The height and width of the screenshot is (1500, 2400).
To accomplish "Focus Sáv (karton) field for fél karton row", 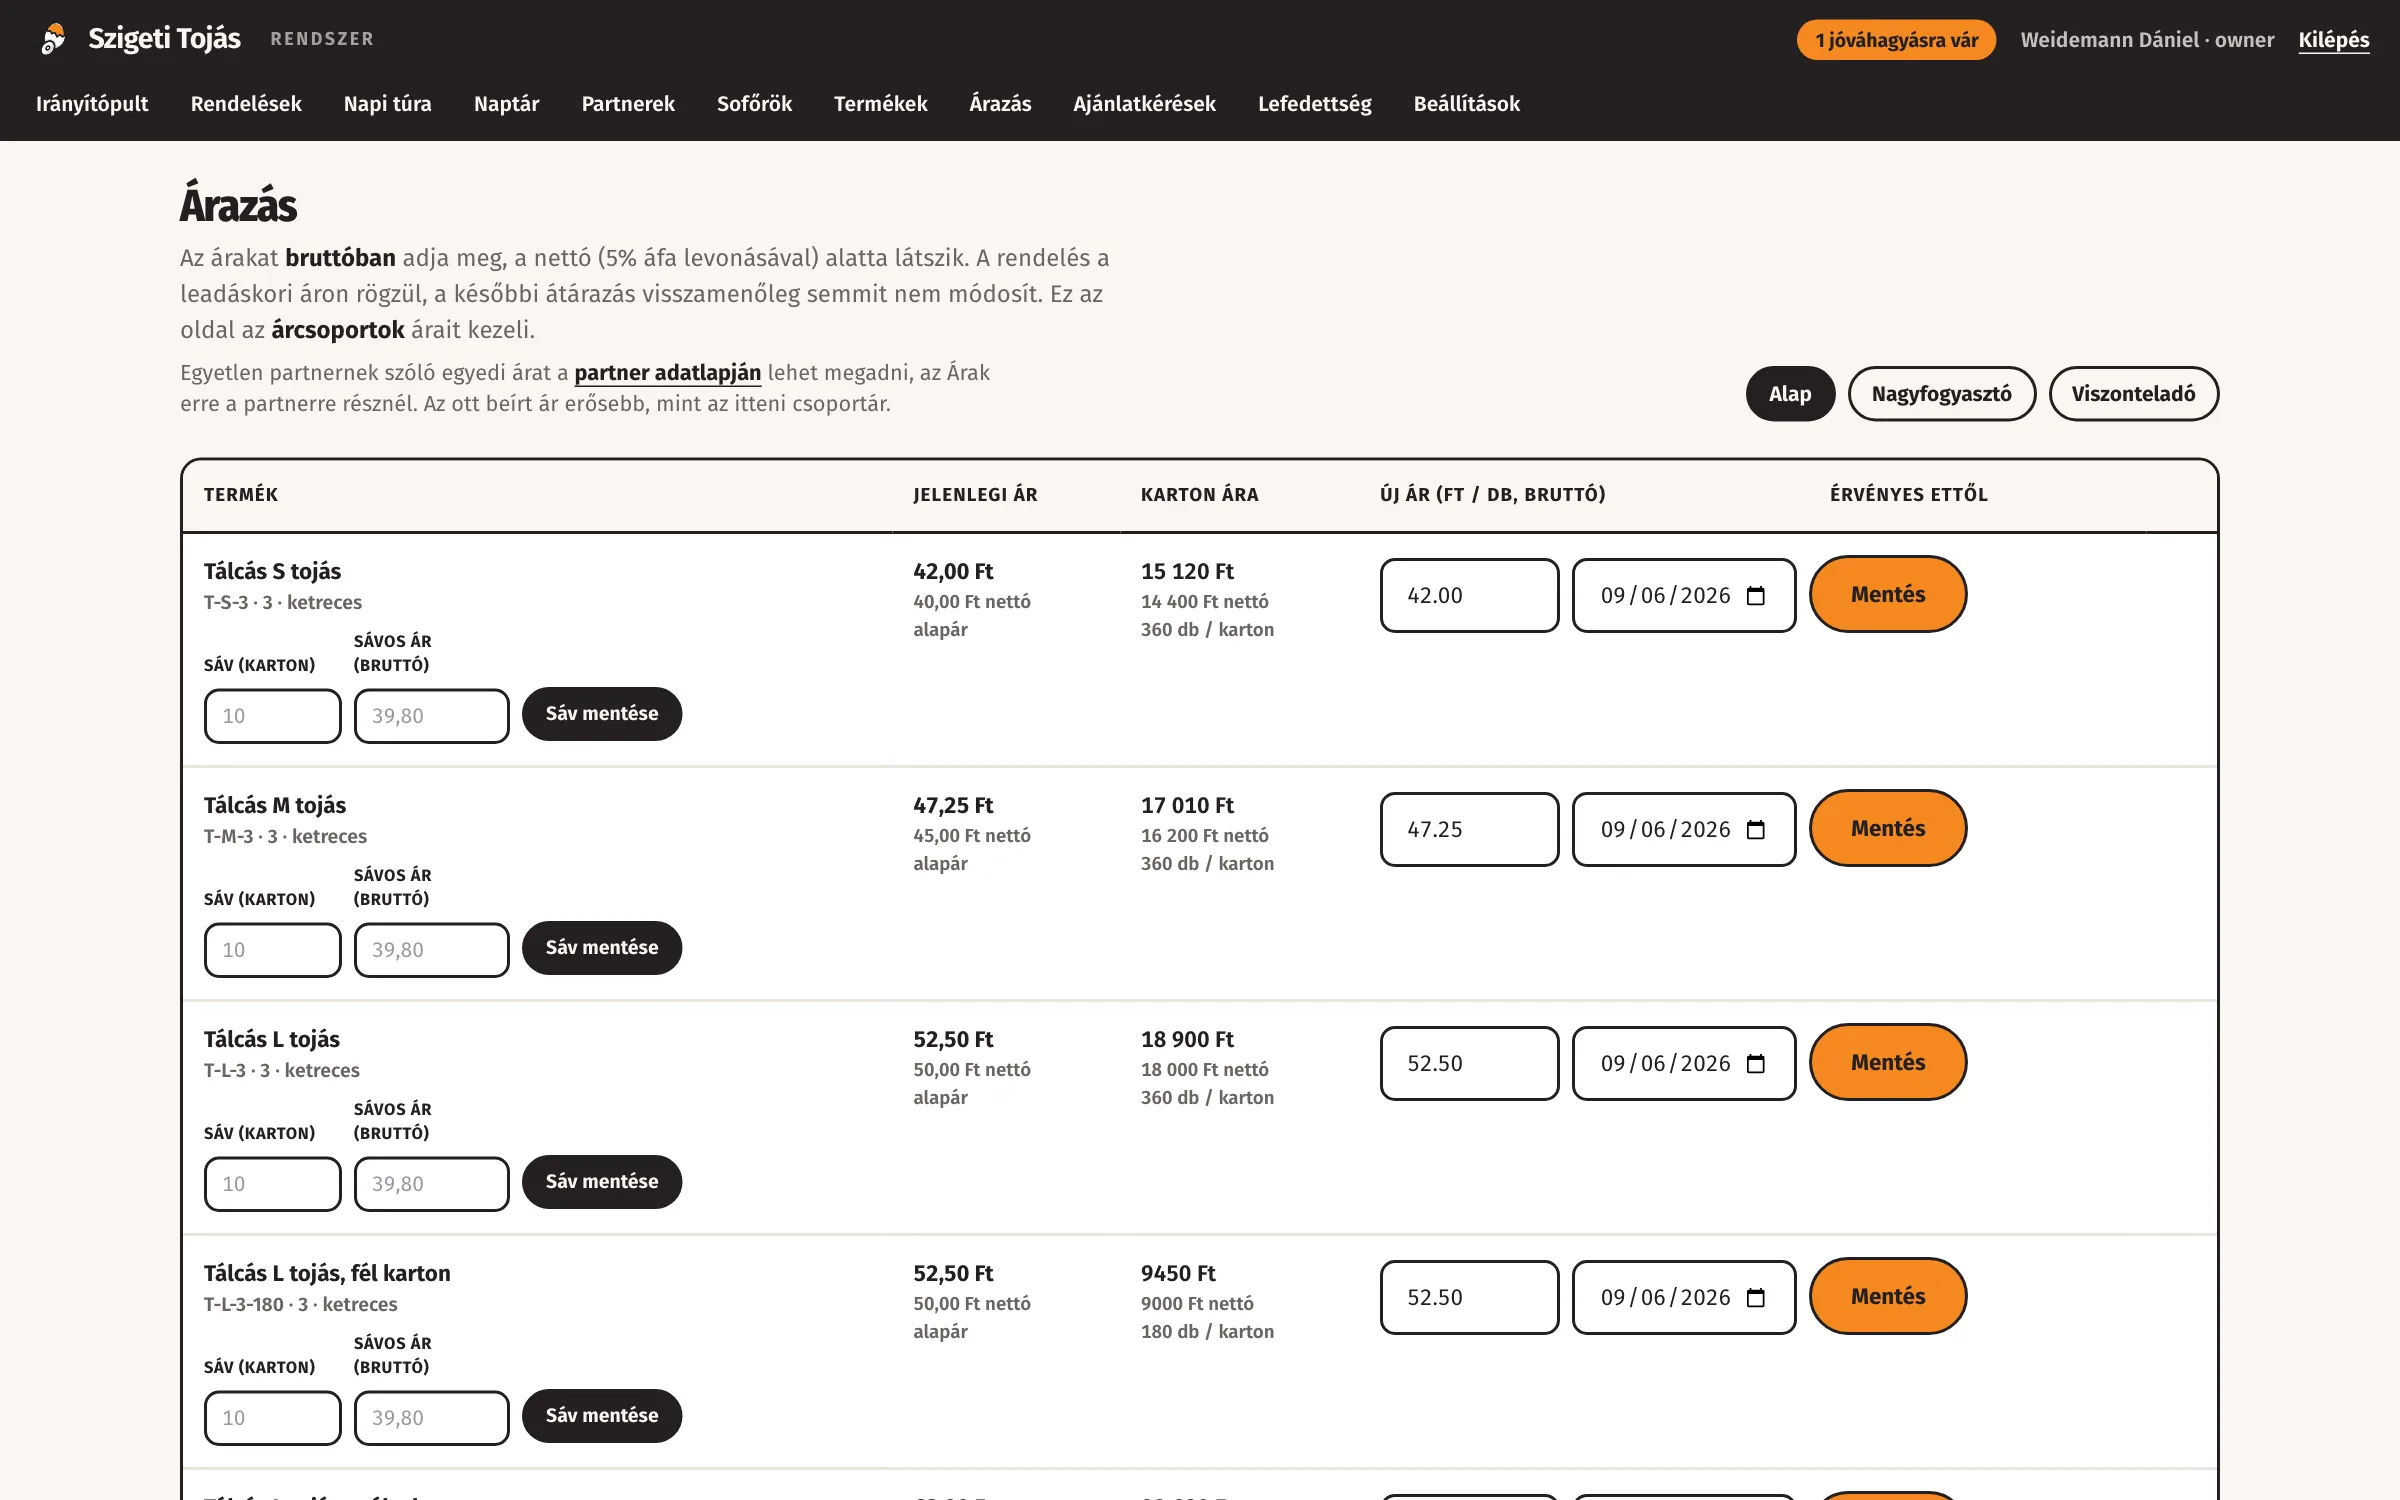I will click(x=273, y=1418).
